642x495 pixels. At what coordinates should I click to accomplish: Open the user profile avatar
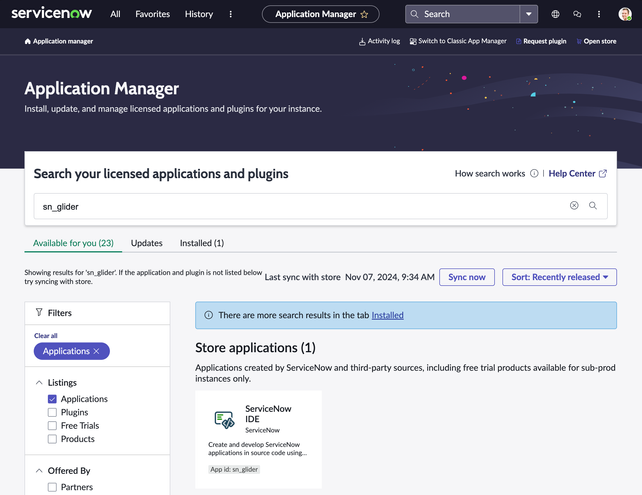pos(625,14)
